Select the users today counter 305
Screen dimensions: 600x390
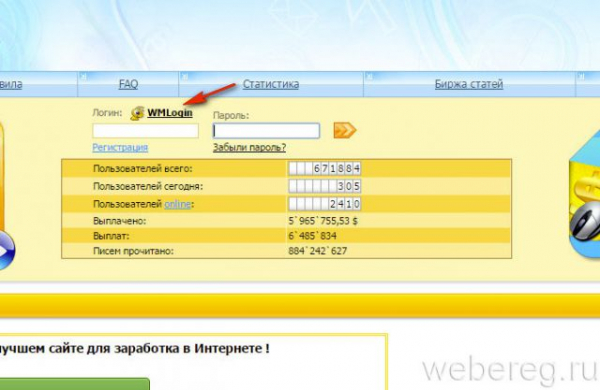(x=324, y=186)
